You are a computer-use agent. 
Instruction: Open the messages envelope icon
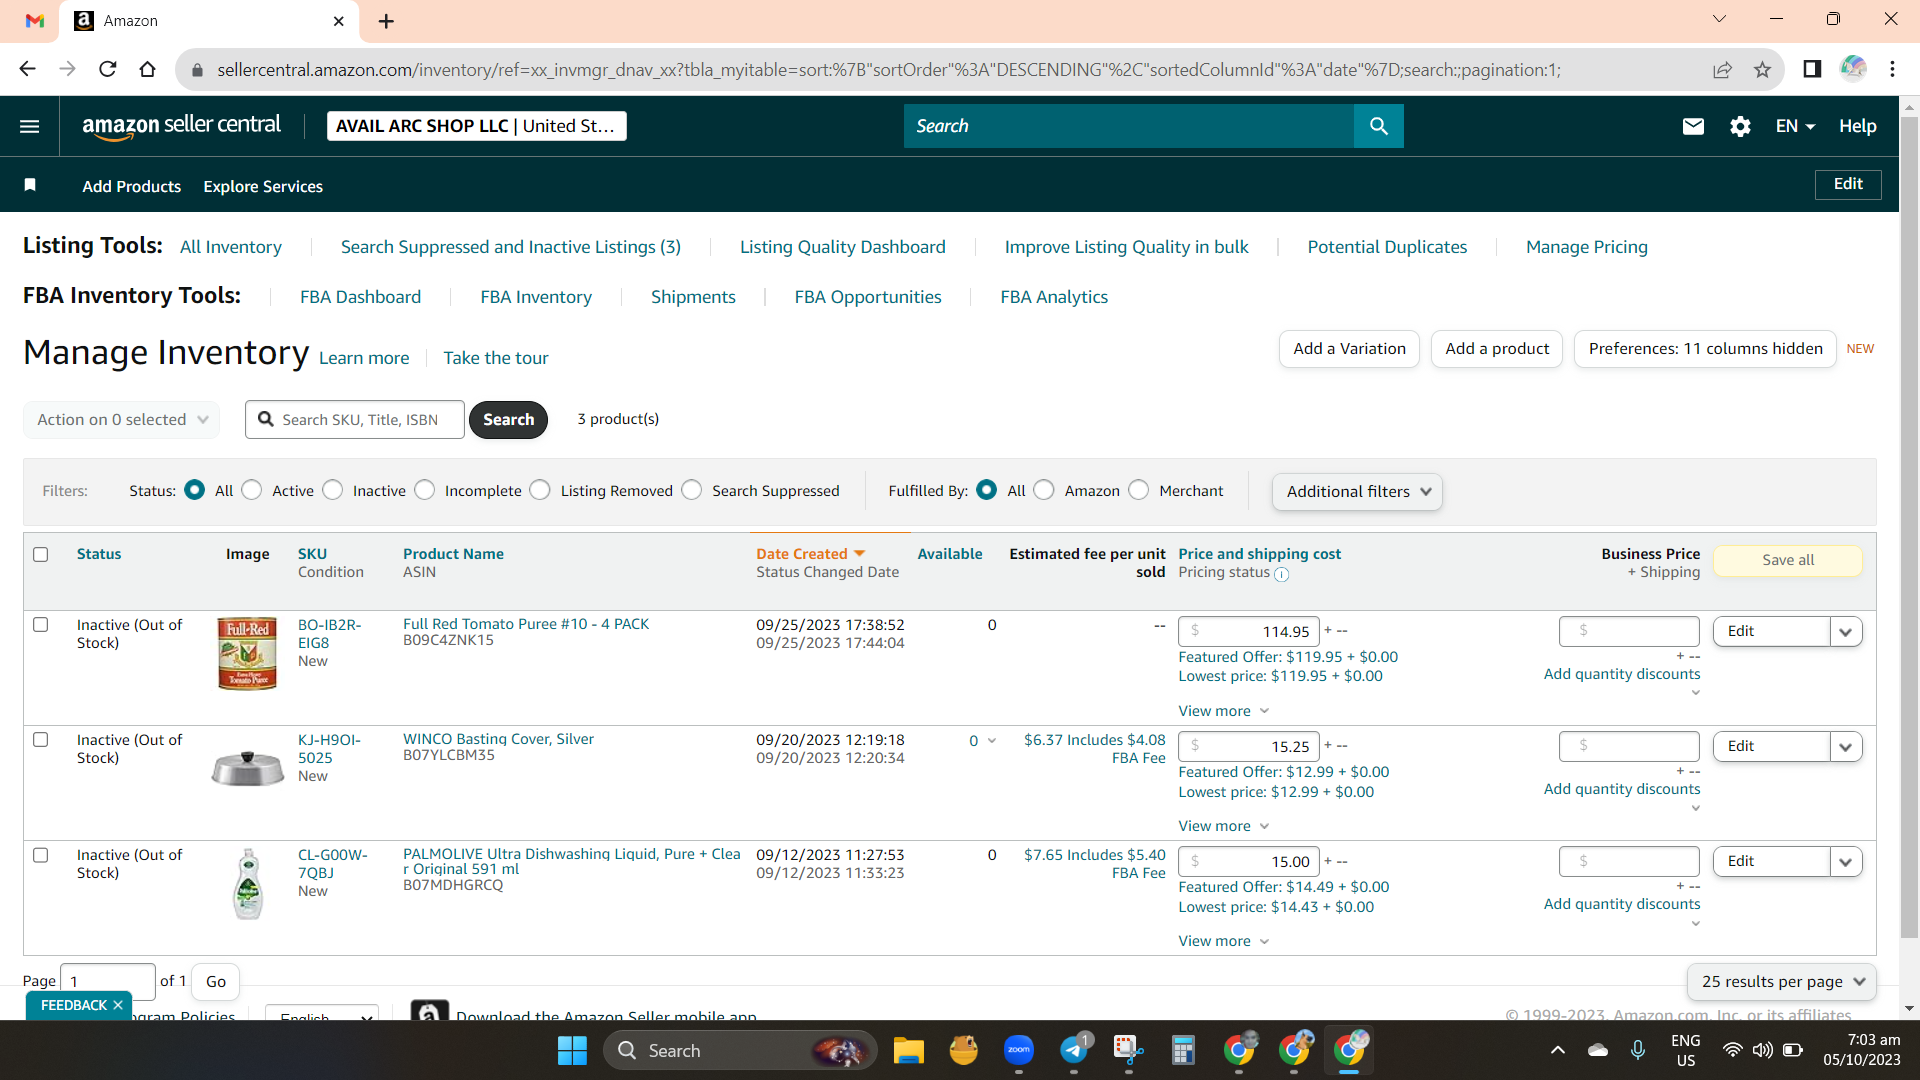coord(1693,126)
